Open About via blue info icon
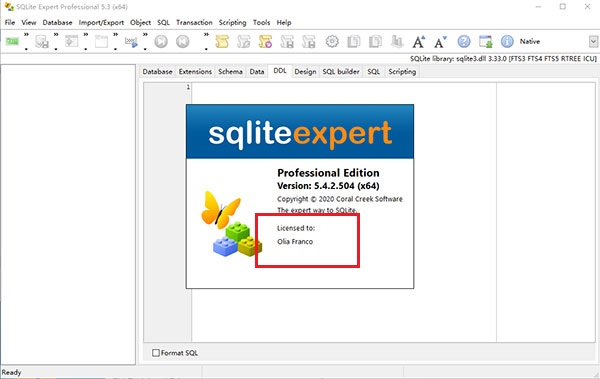This screenshot has height=379, width=600. pos(507,41)
